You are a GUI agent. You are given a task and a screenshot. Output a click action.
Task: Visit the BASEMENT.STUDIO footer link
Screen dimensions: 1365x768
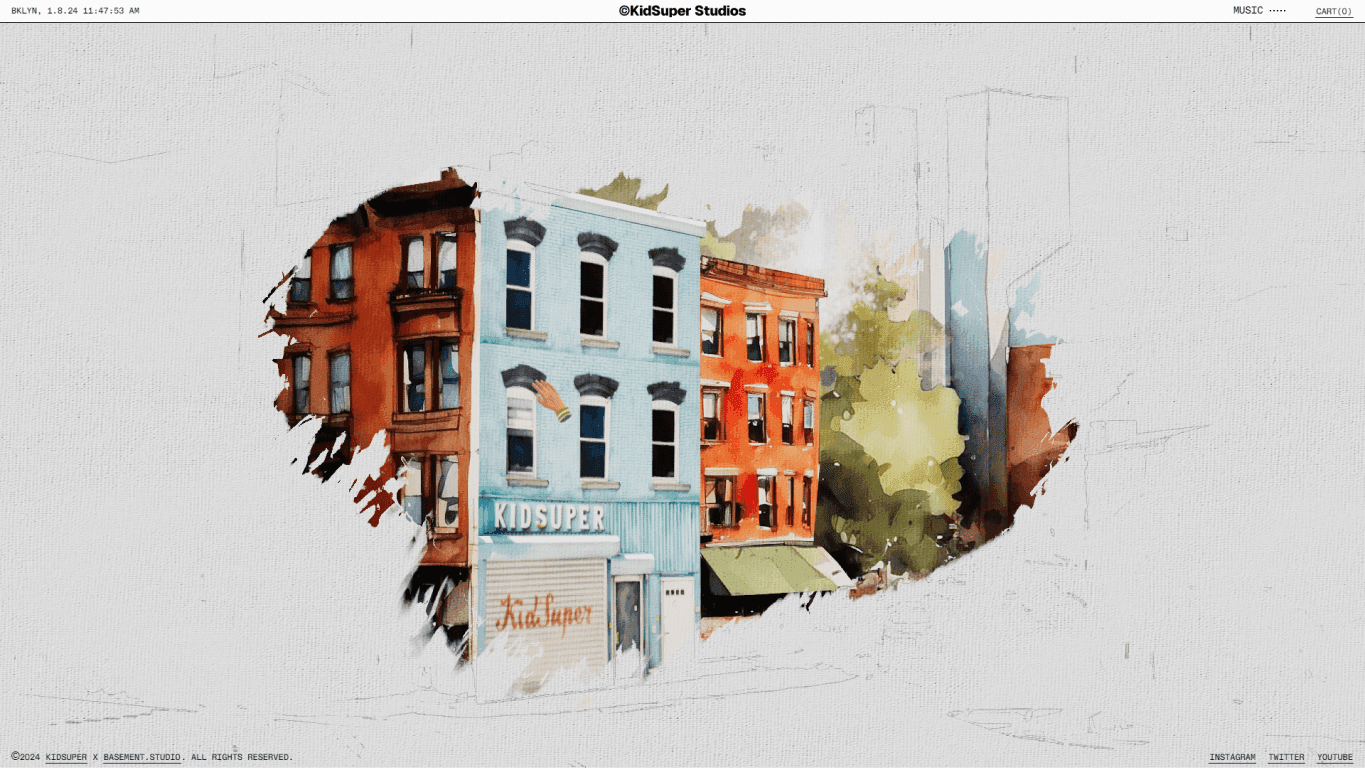pyautogui.click(x=142, y=758)
